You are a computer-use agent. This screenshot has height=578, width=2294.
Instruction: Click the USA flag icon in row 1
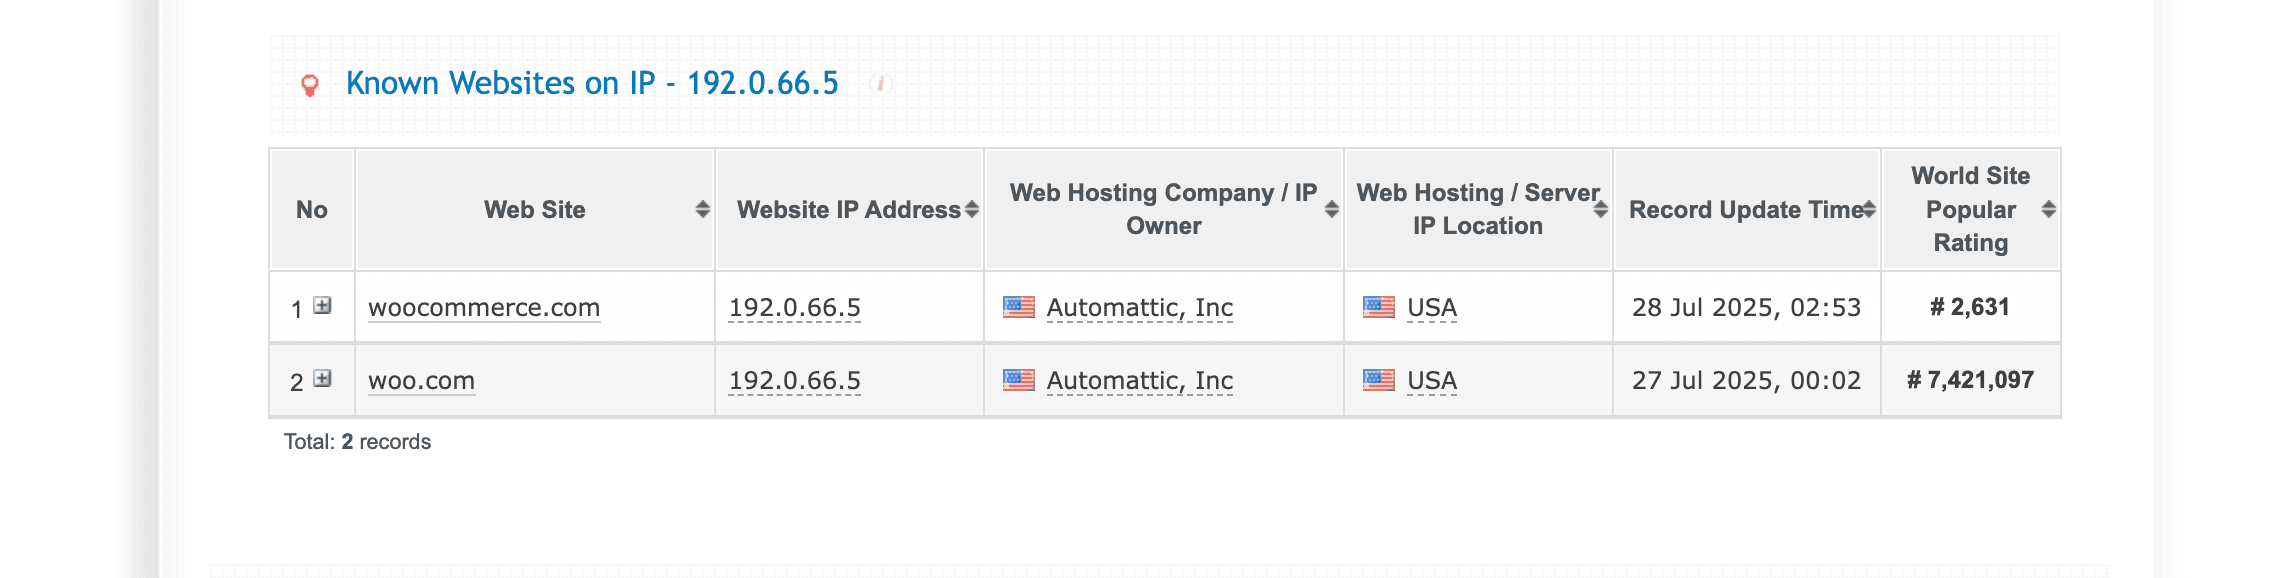click(1378, 307)
